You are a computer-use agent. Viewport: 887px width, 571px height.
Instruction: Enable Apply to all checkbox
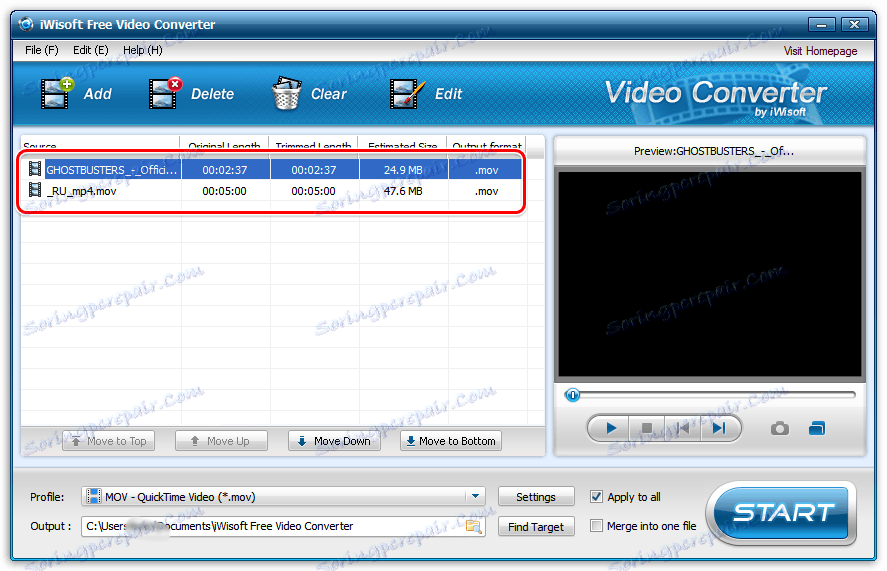(596, 497)
